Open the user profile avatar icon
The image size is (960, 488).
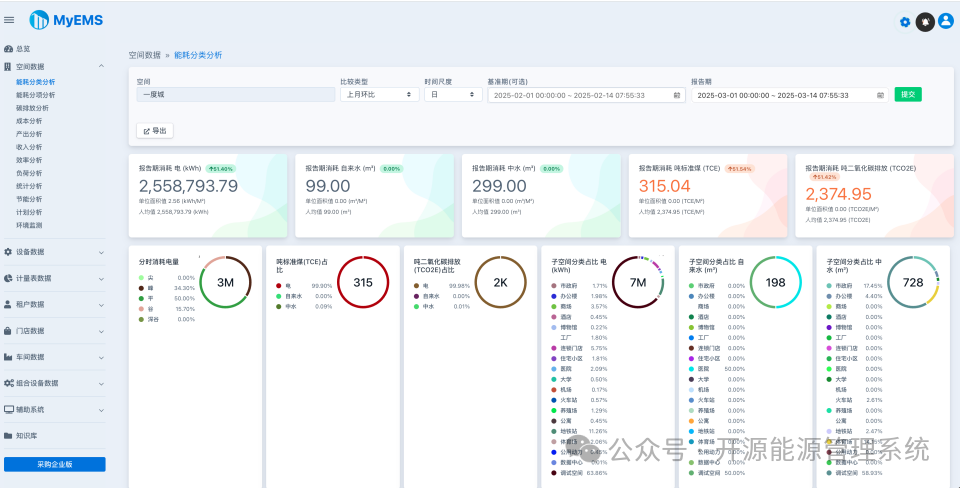(946, 21)
